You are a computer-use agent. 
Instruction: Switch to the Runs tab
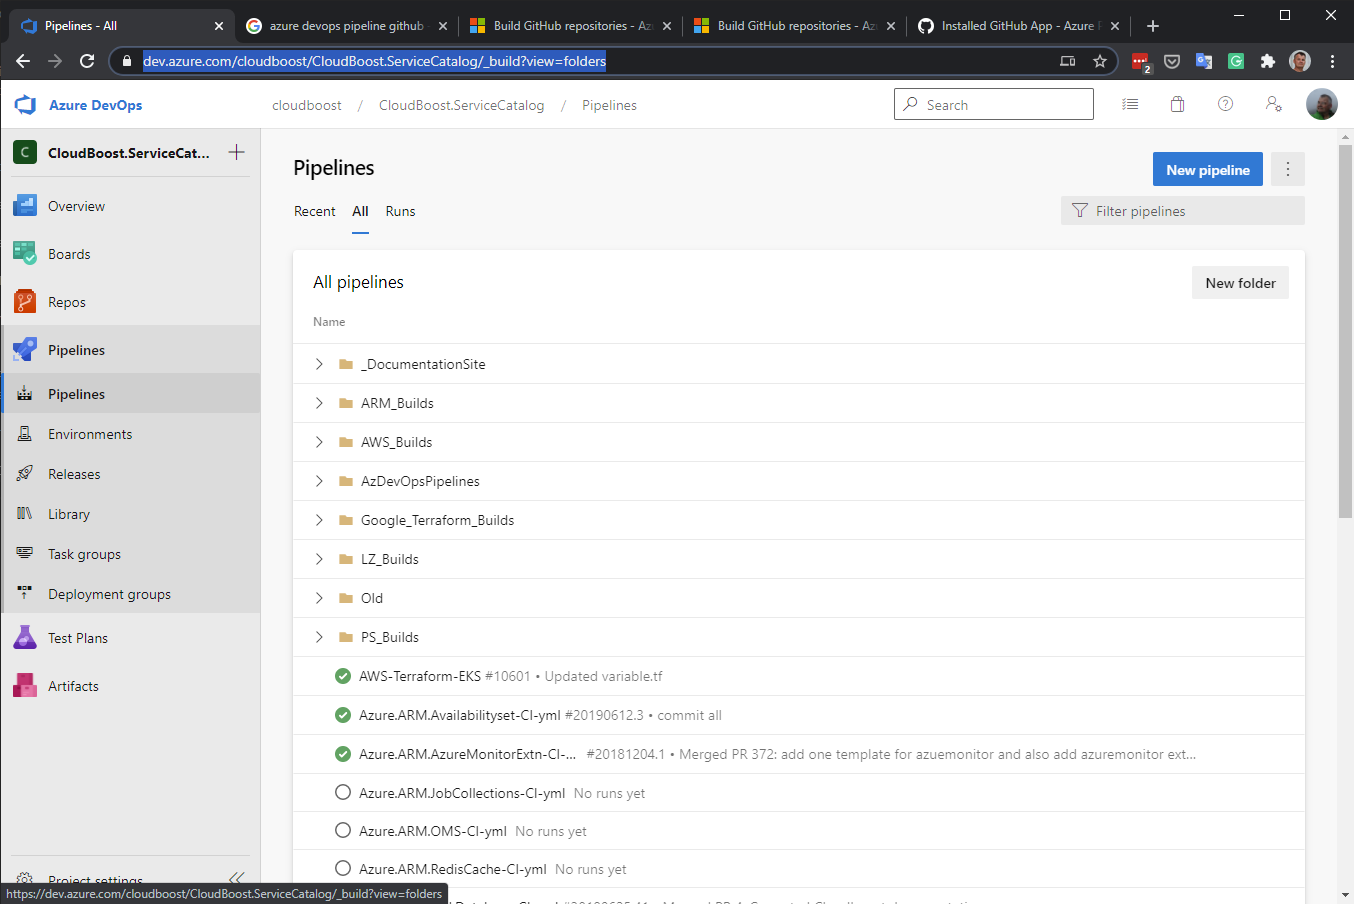[x=400, y=211]
